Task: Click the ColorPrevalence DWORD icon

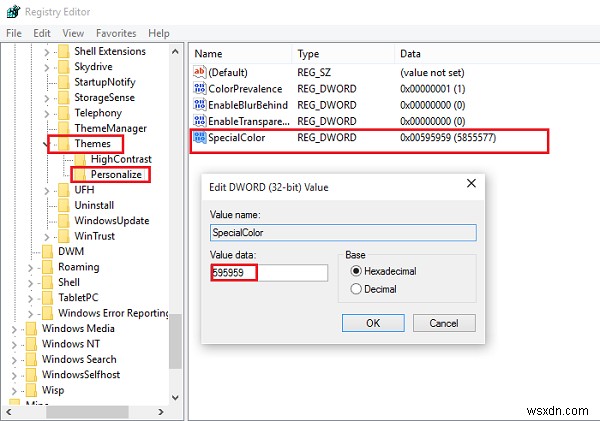Action: pyautogui.click(x=199, y=88)
